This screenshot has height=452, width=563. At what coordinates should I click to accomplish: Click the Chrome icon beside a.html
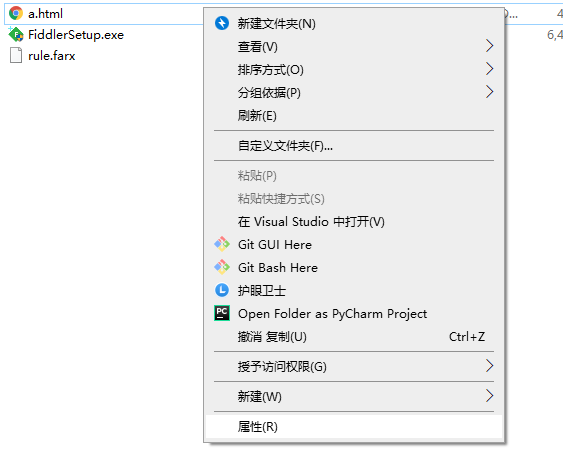[16, 13]
